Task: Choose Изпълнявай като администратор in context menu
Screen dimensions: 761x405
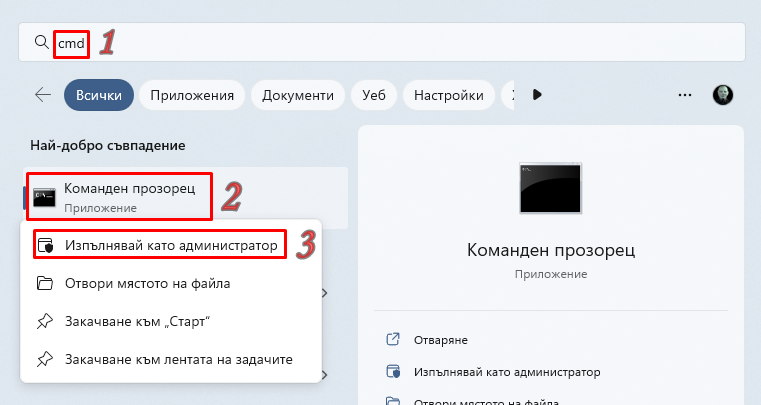Action: 171,245
